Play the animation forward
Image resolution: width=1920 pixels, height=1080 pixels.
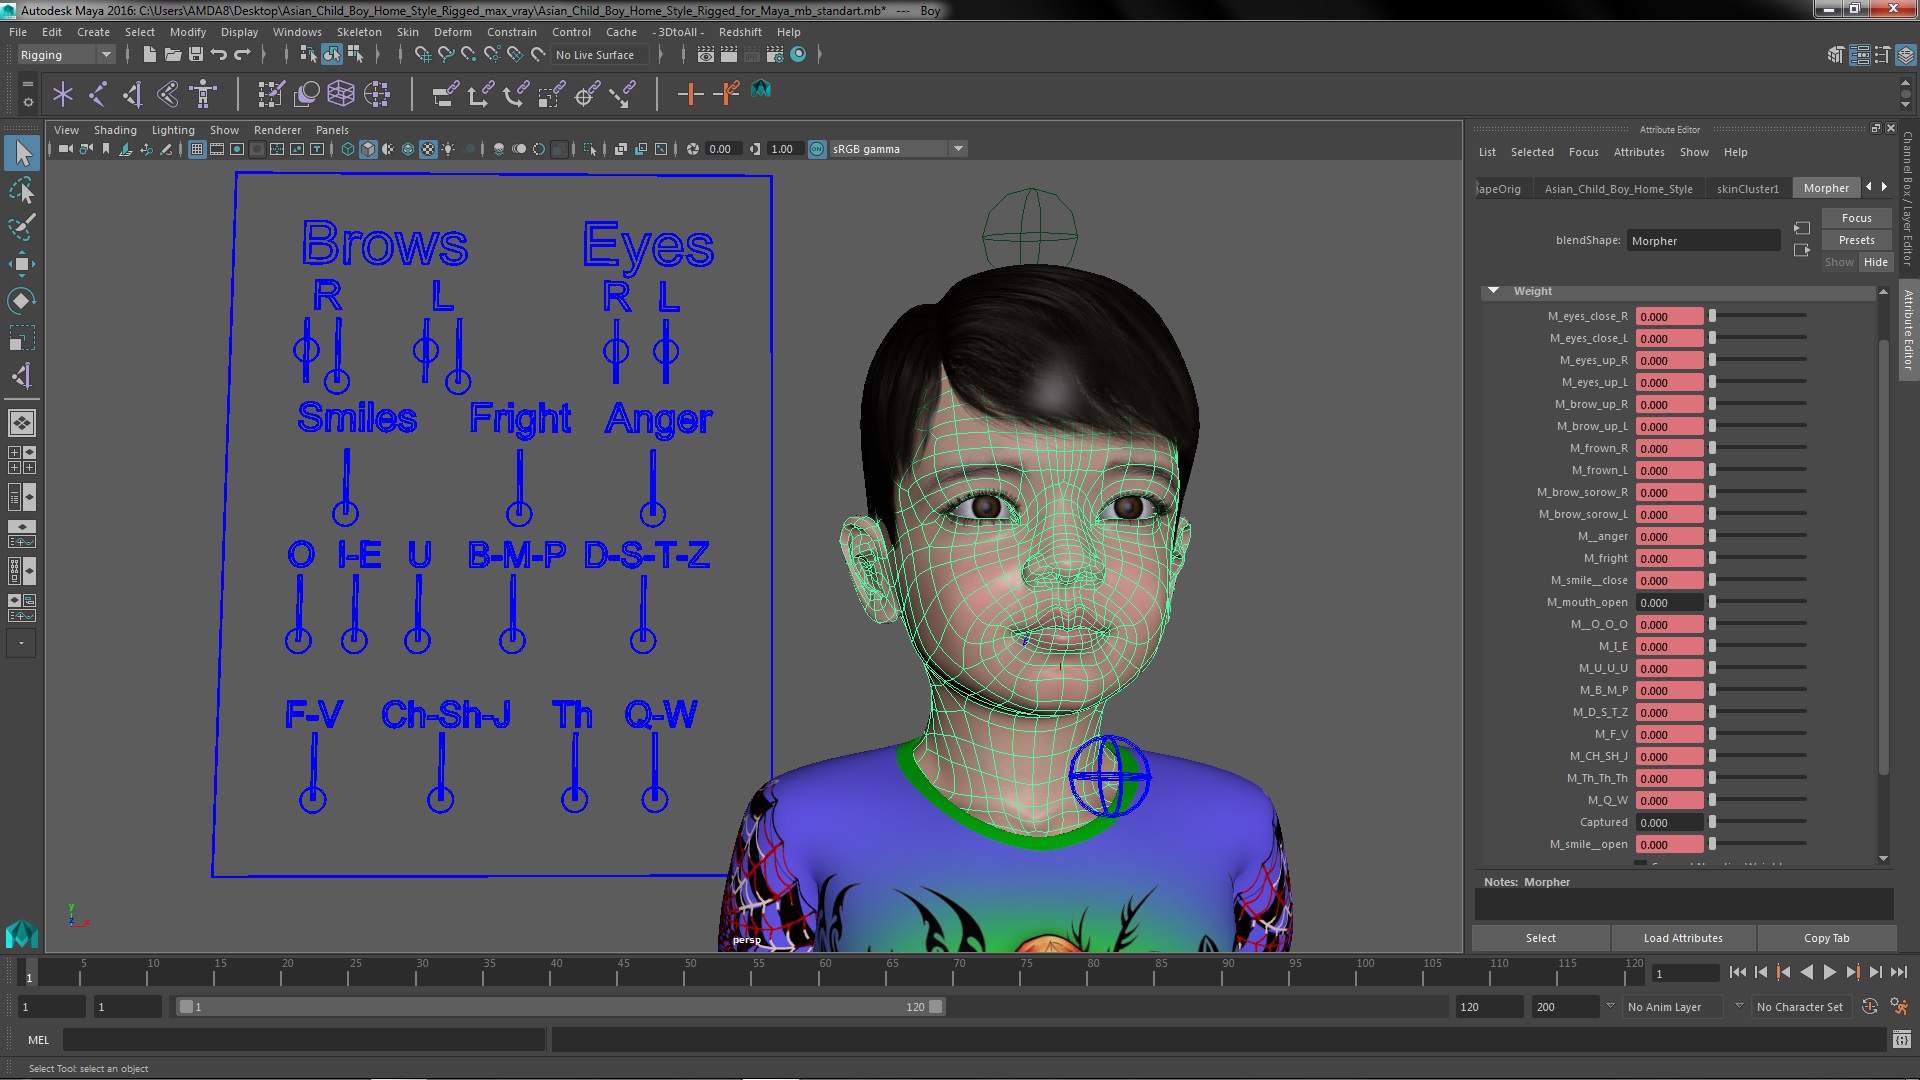(1829, 972)
